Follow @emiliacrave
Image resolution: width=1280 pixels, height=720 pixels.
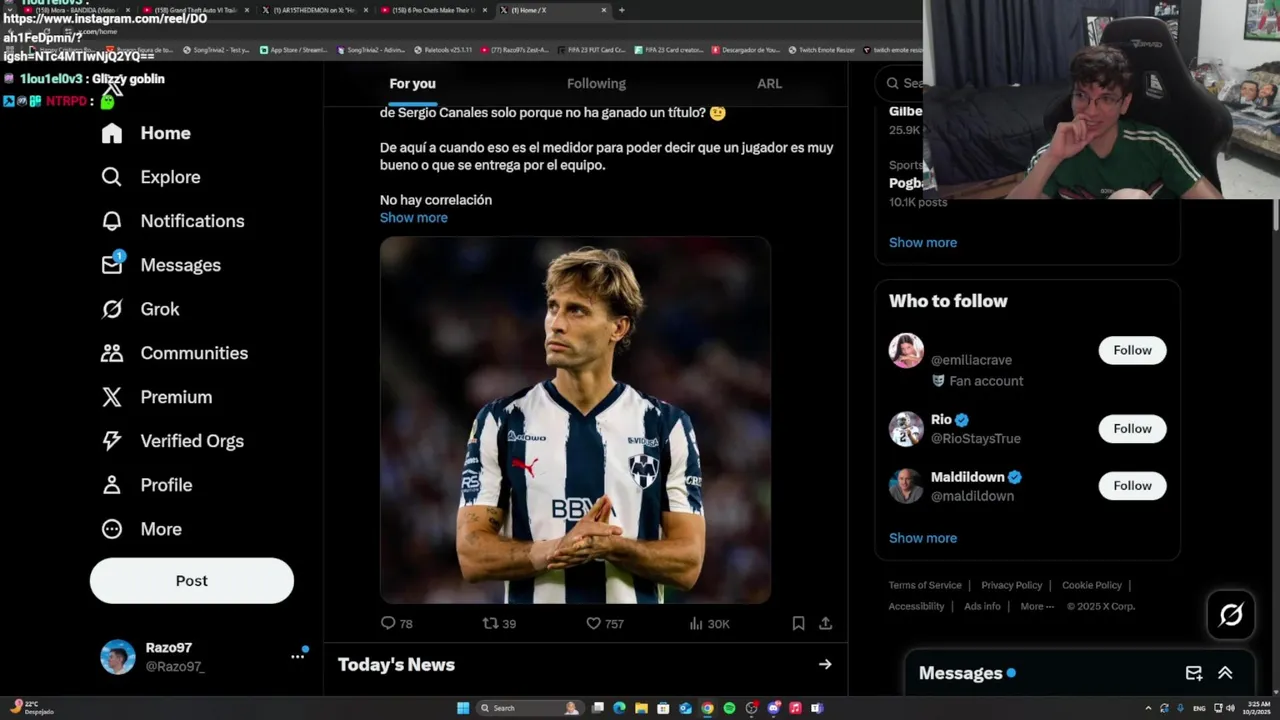[x=1132, y=350]
